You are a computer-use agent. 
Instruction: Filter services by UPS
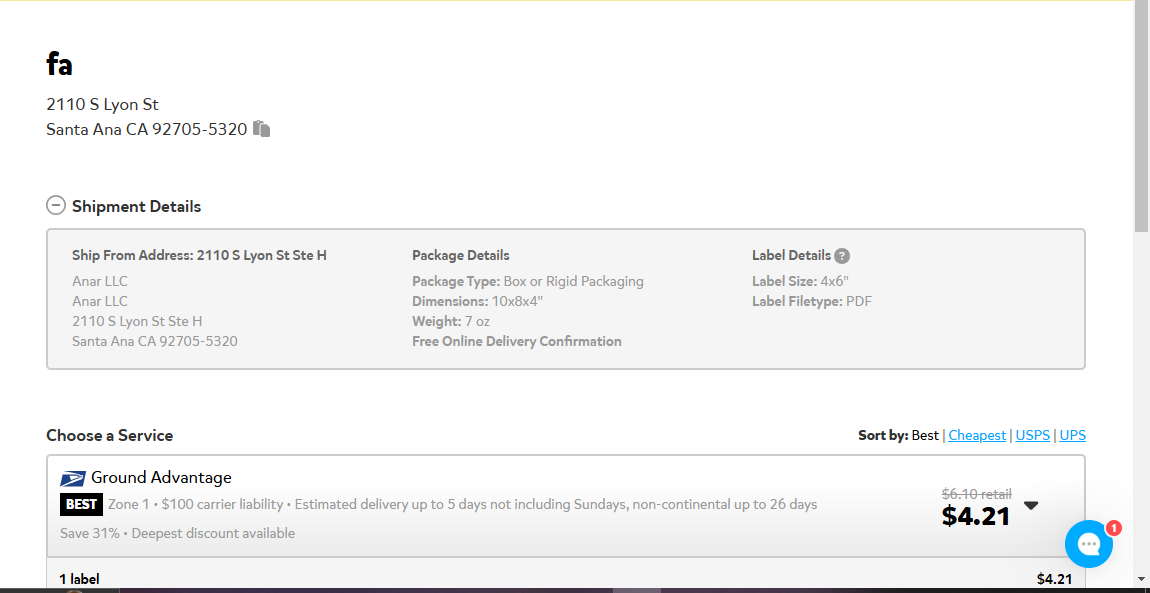click(1072, 435)
